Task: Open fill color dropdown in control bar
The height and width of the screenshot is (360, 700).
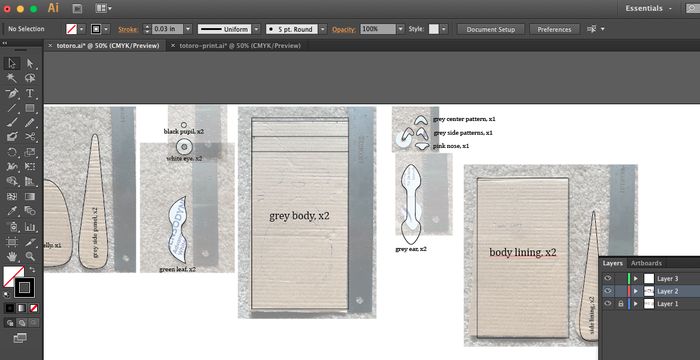Action: coord(82,29)
